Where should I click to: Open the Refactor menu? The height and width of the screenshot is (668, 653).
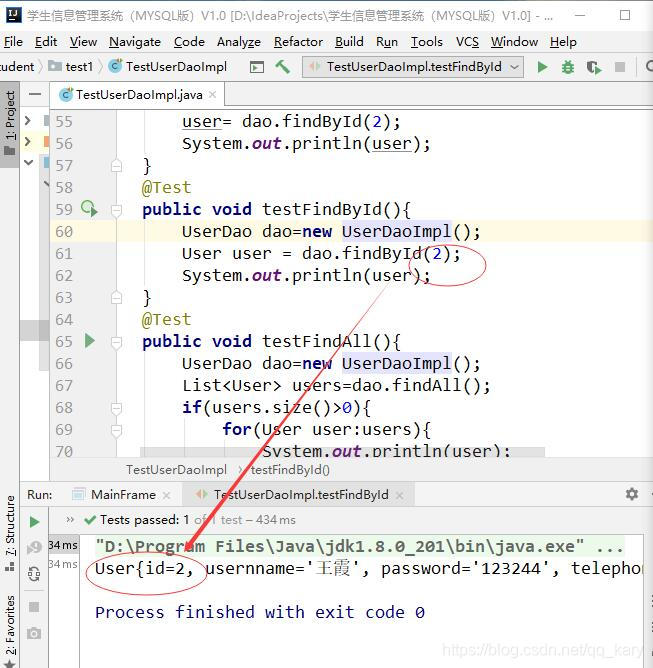[x=298, y=42]
